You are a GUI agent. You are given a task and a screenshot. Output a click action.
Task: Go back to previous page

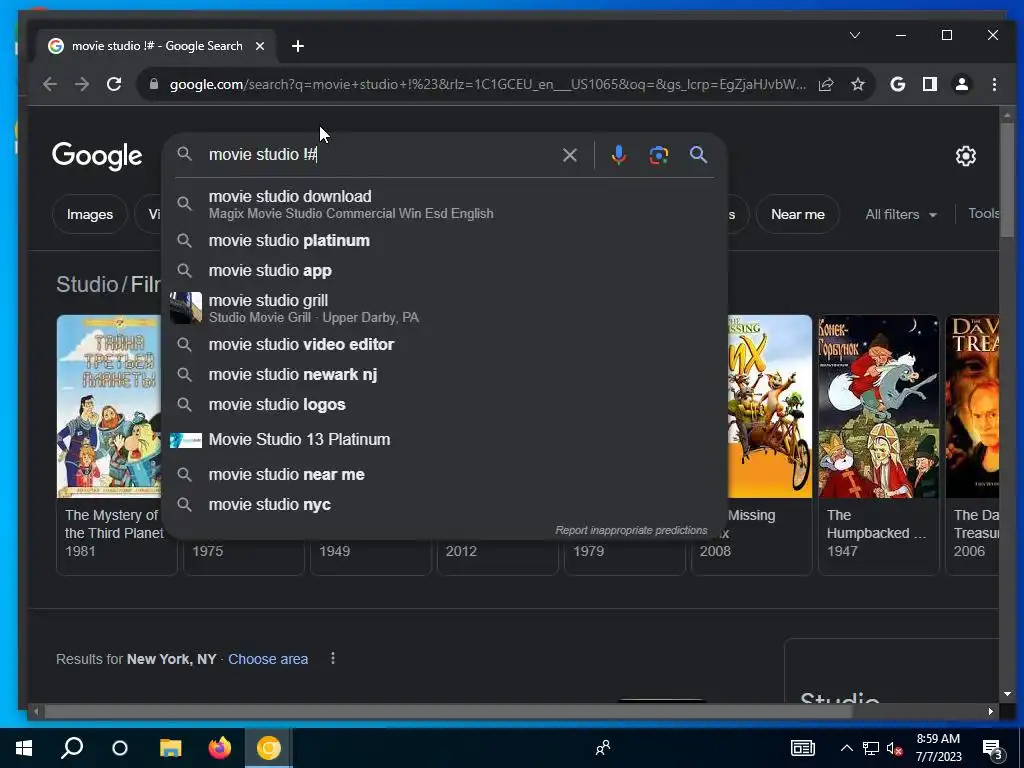[x=50, y=84]
